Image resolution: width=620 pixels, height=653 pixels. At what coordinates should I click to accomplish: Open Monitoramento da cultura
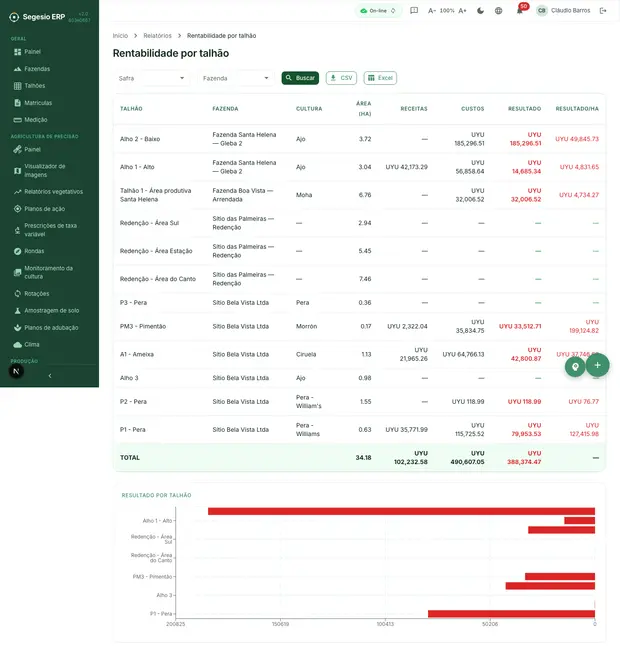49,272
